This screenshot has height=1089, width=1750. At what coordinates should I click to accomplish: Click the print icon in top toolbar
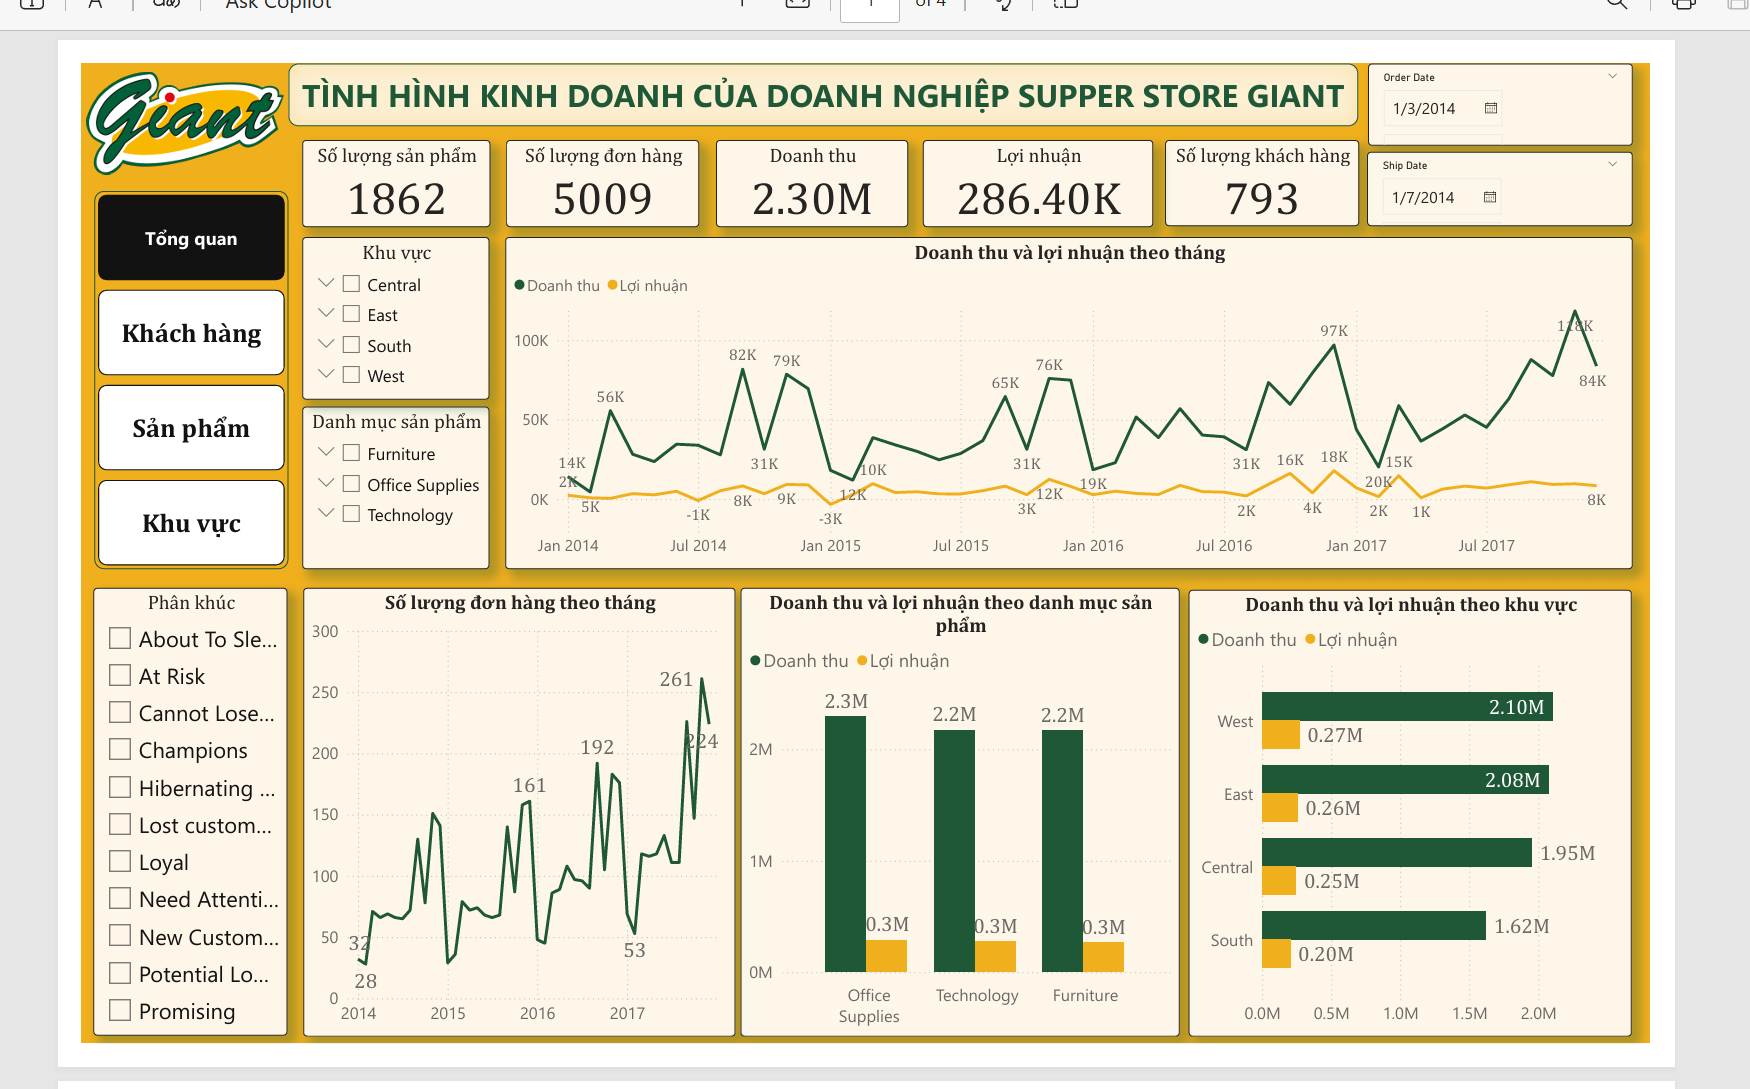1684,3
